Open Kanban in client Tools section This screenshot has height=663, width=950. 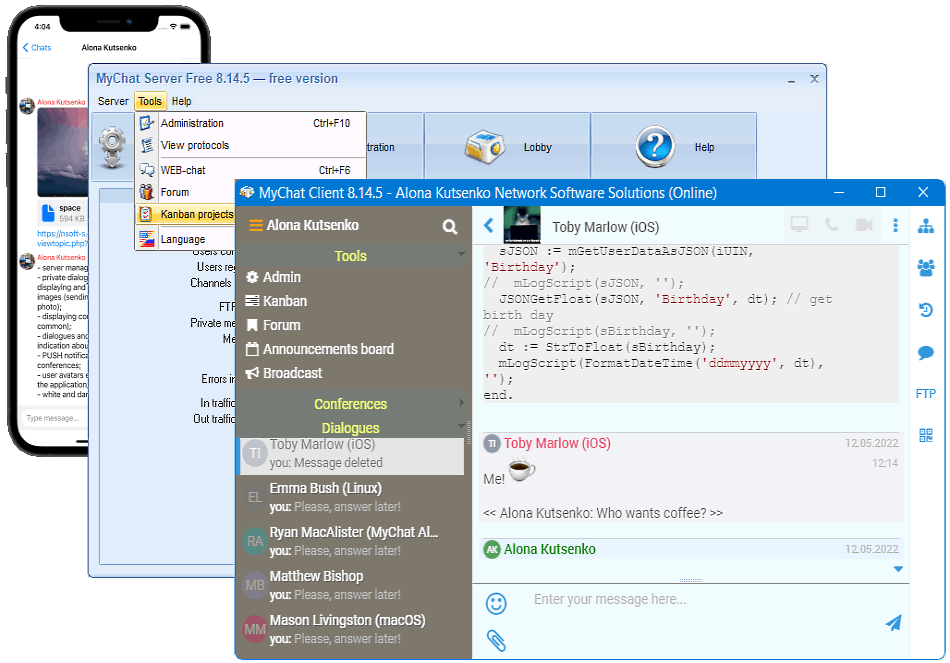click(276, 301)
